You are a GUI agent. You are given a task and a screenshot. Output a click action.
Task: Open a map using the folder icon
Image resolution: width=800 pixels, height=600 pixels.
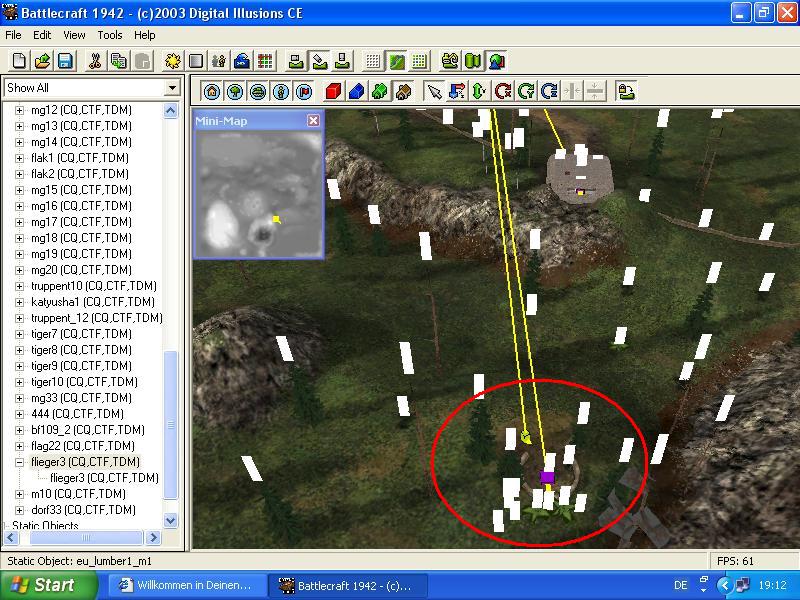42,61
